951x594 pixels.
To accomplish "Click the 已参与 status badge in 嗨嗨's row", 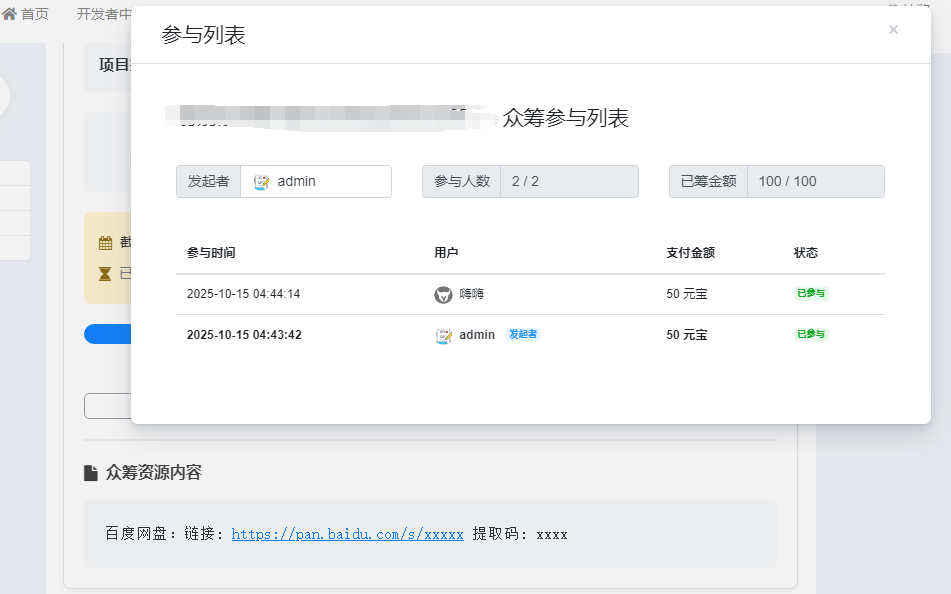I will pyautogui.click(x=811, y=294).
